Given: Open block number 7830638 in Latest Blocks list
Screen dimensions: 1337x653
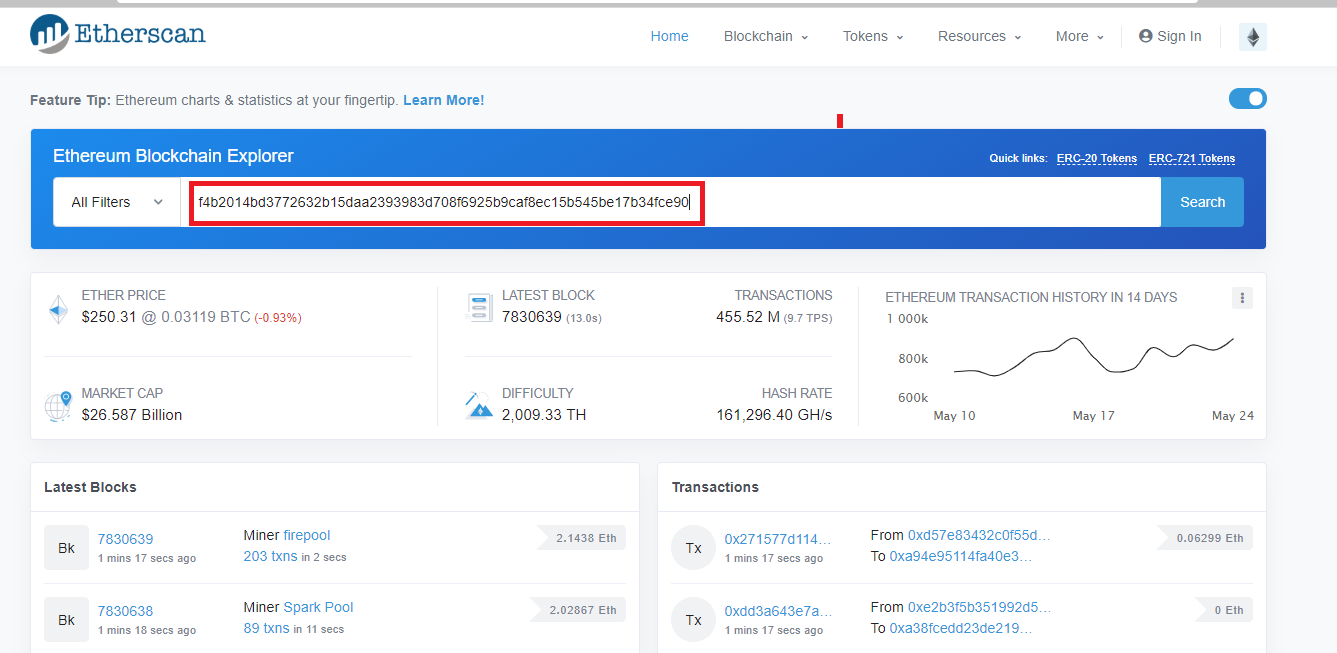Looking at the screenshot, I should pos(125,611).
